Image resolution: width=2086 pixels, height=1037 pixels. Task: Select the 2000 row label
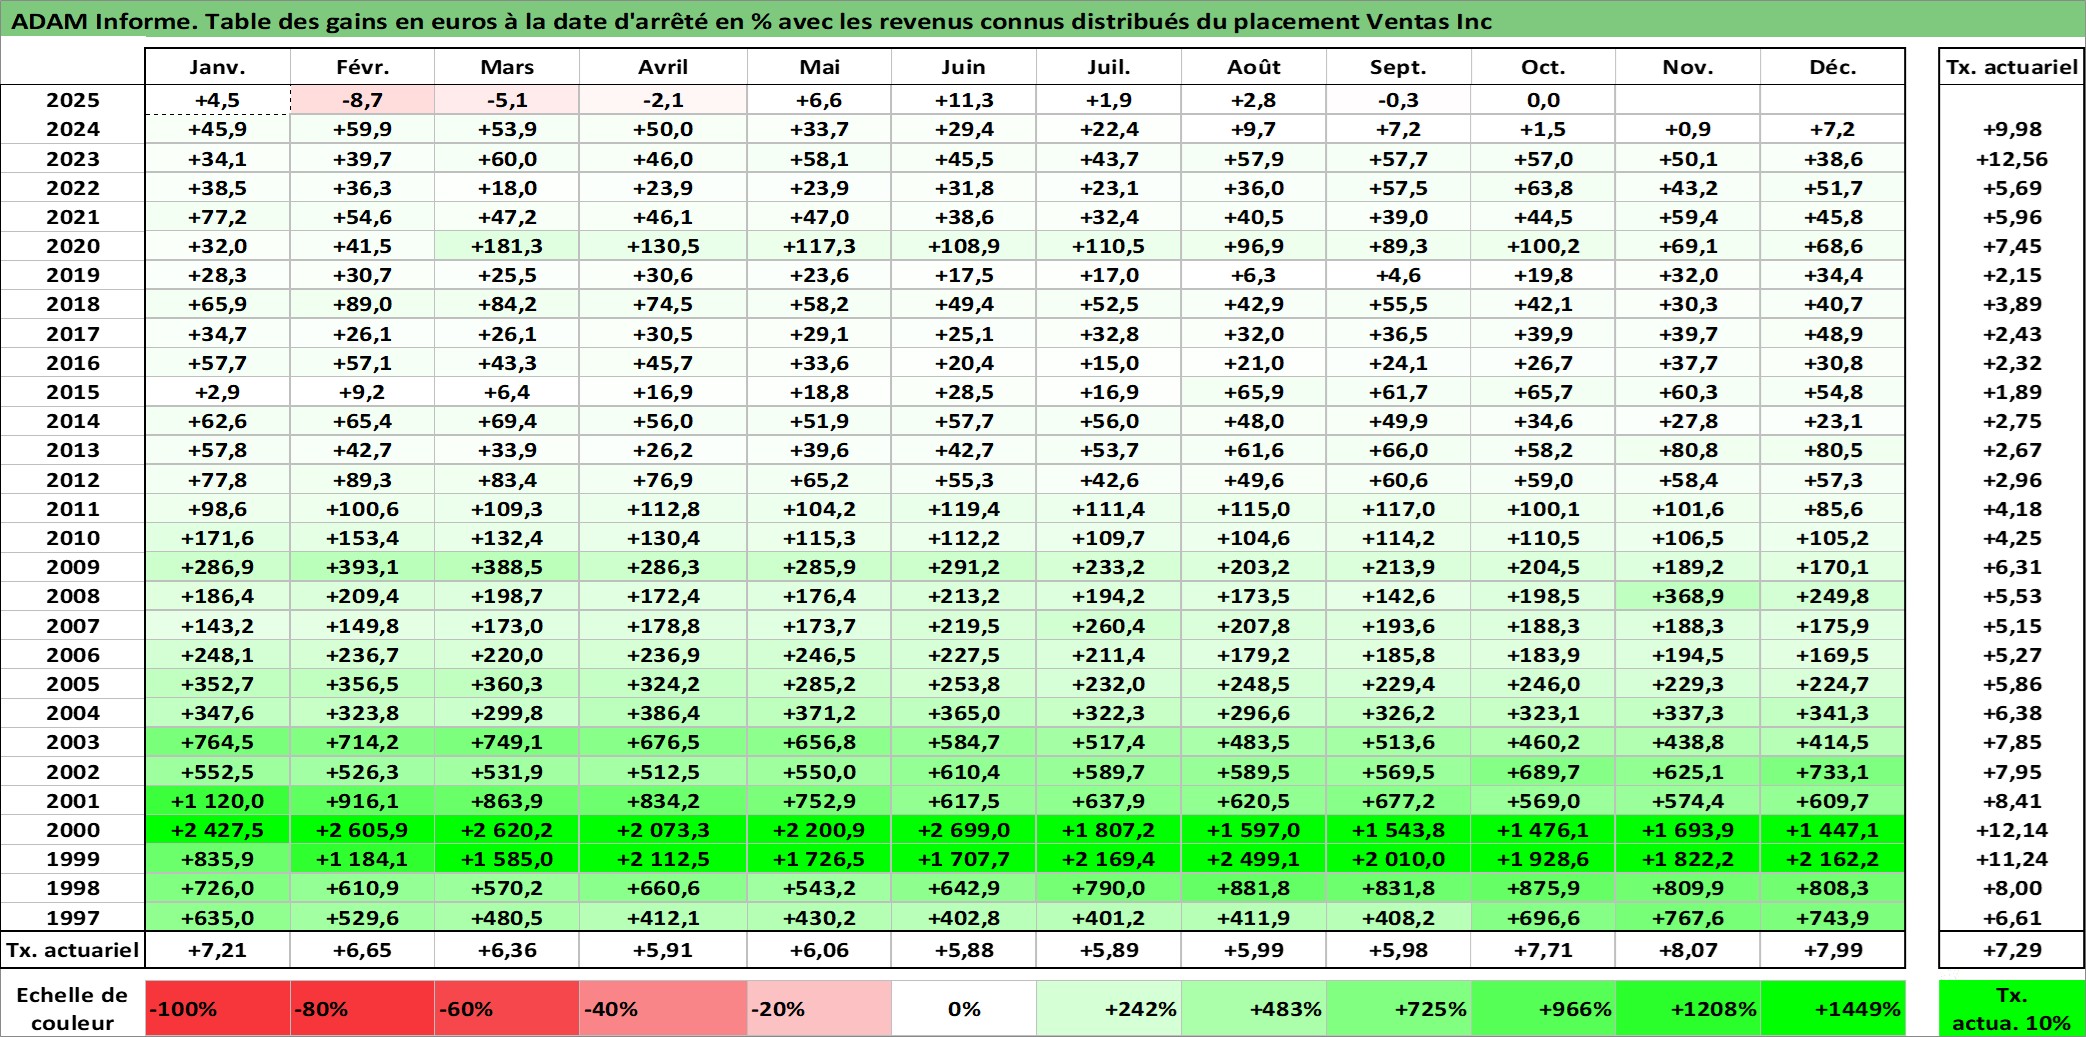point(73,830)
